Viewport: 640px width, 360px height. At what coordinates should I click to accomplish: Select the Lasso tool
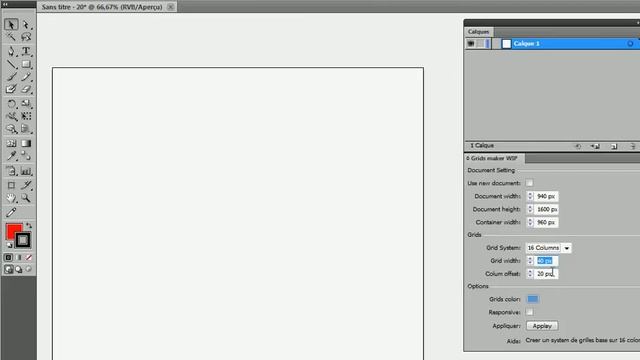[x=26, y=37]
